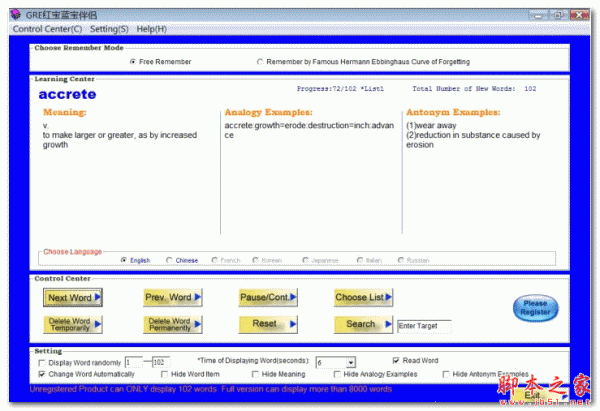Click Delete Word Temporarily
600x411 pixels.
coord(73,324)
